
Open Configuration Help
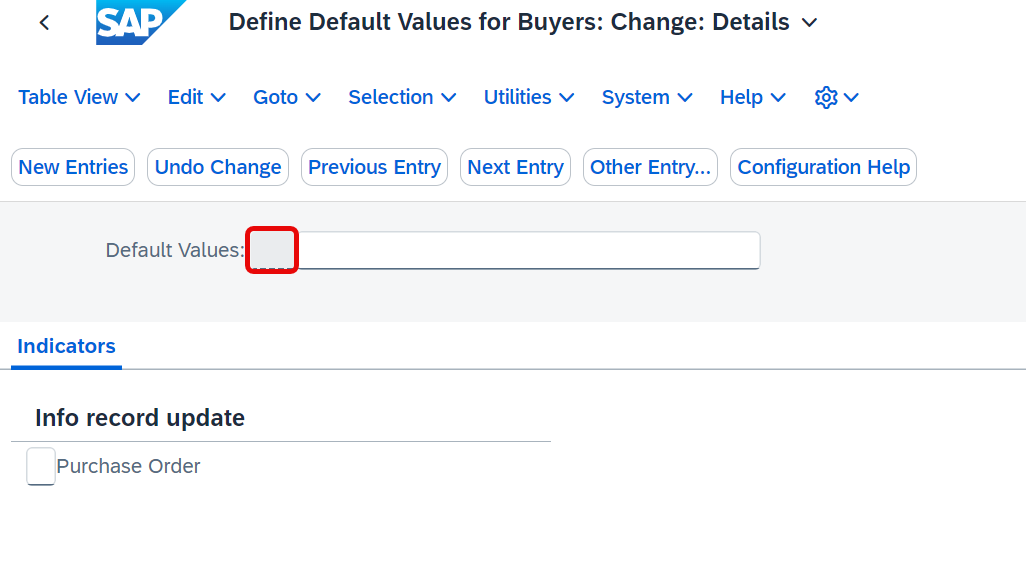point(823,167)
